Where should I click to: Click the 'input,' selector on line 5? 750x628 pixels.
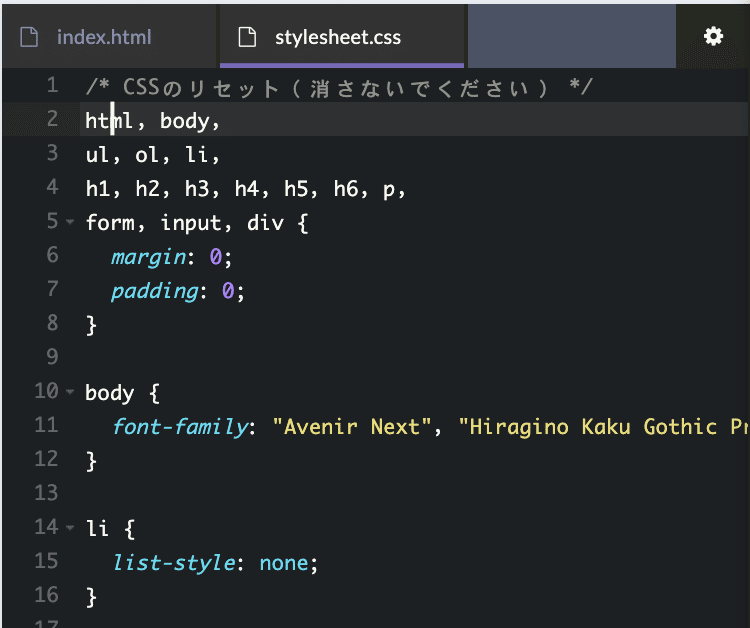(x=196, y=224)
